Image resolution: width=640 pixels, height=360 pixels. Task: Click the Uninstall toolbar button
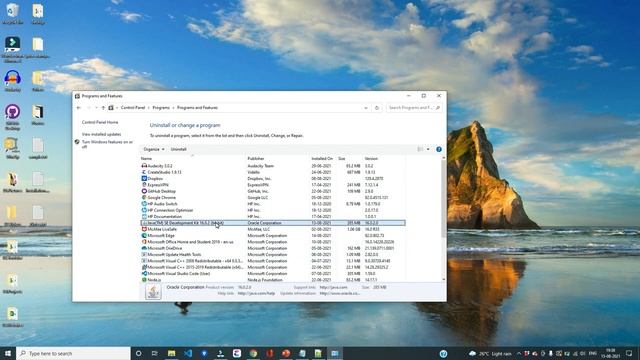click(178, 149)
